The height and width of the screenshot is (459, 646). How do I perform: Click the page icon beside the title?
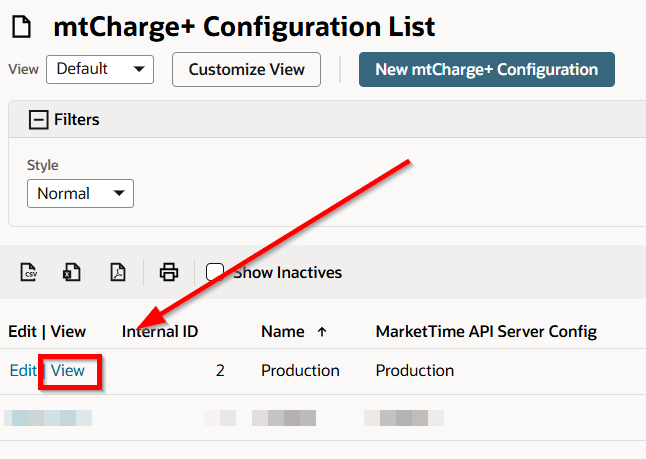21,27
